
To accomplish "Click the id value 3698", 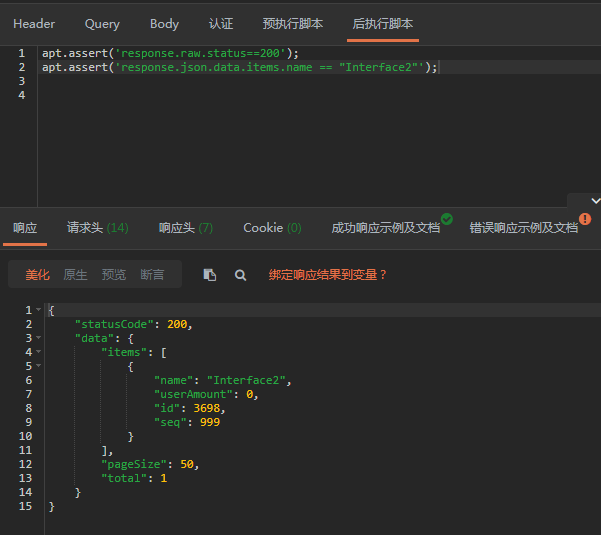I will pos(207,408).
